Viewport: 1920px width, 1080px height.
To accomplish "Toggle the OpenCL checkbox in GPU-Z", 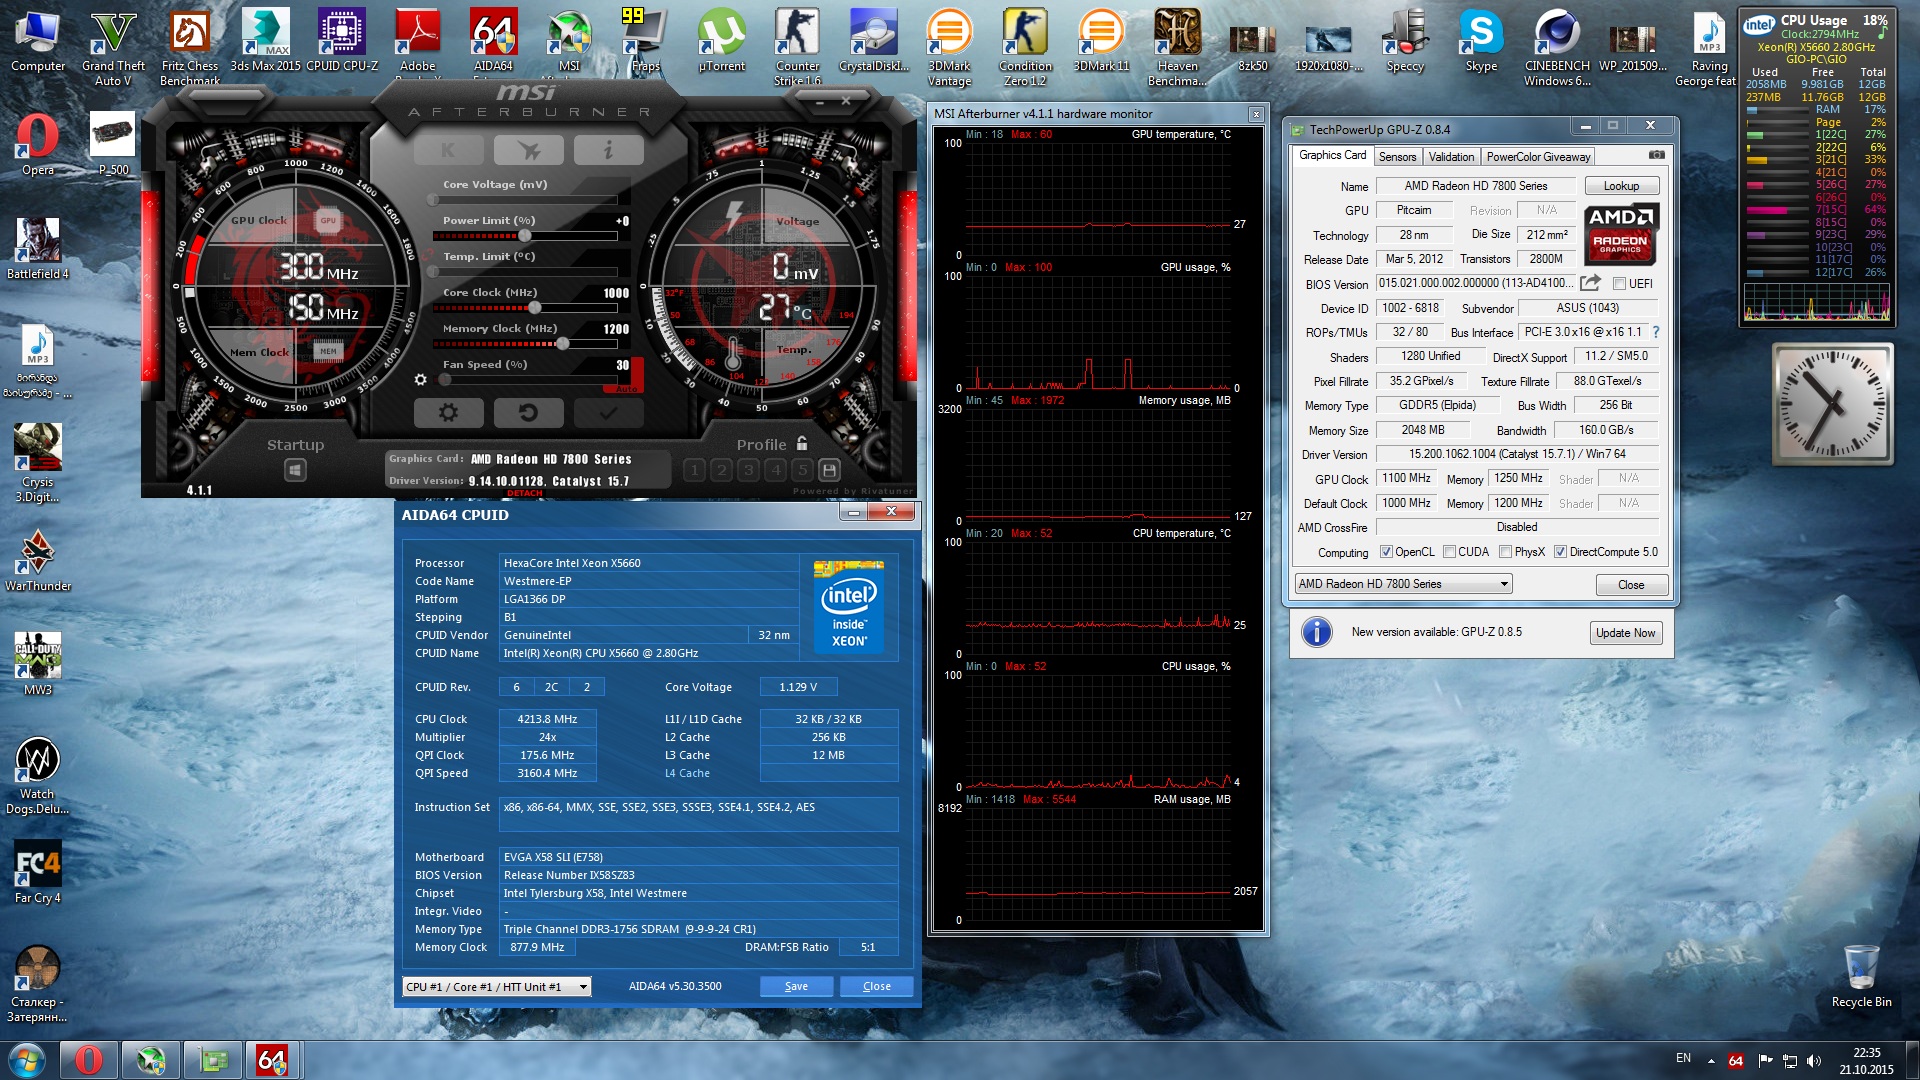I will pos(1386,552).
